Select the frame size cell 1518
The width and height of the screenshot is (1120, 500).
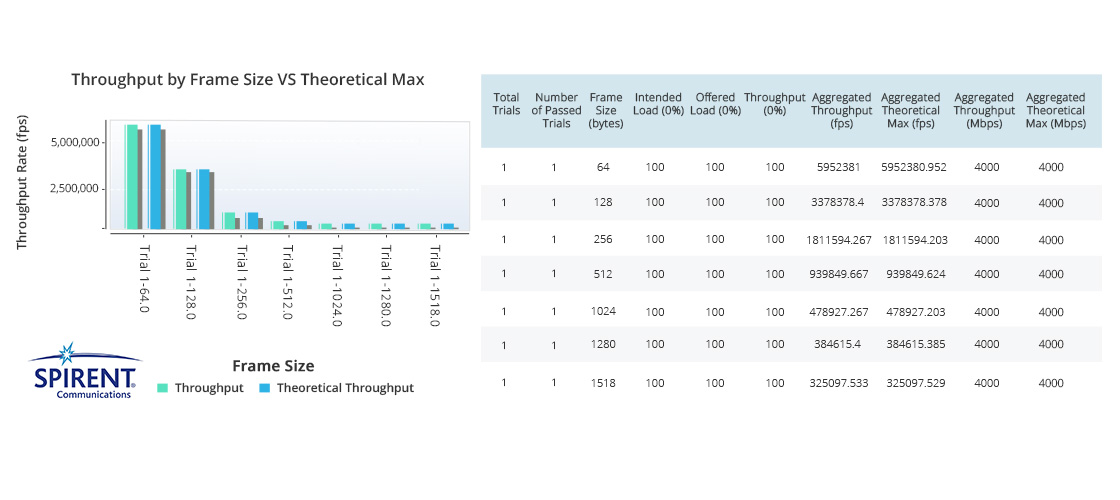(x=604, y=382)
